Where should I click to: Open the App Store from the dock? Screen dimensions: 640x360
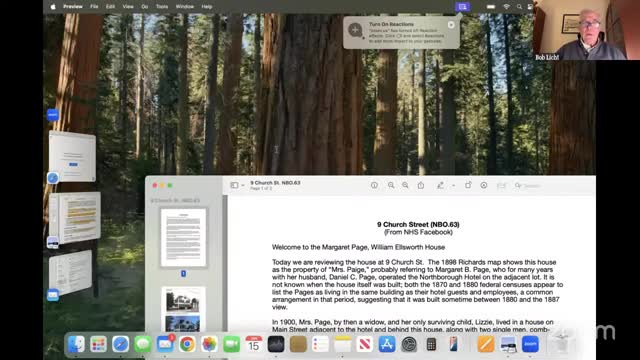(x=387, y=344)
